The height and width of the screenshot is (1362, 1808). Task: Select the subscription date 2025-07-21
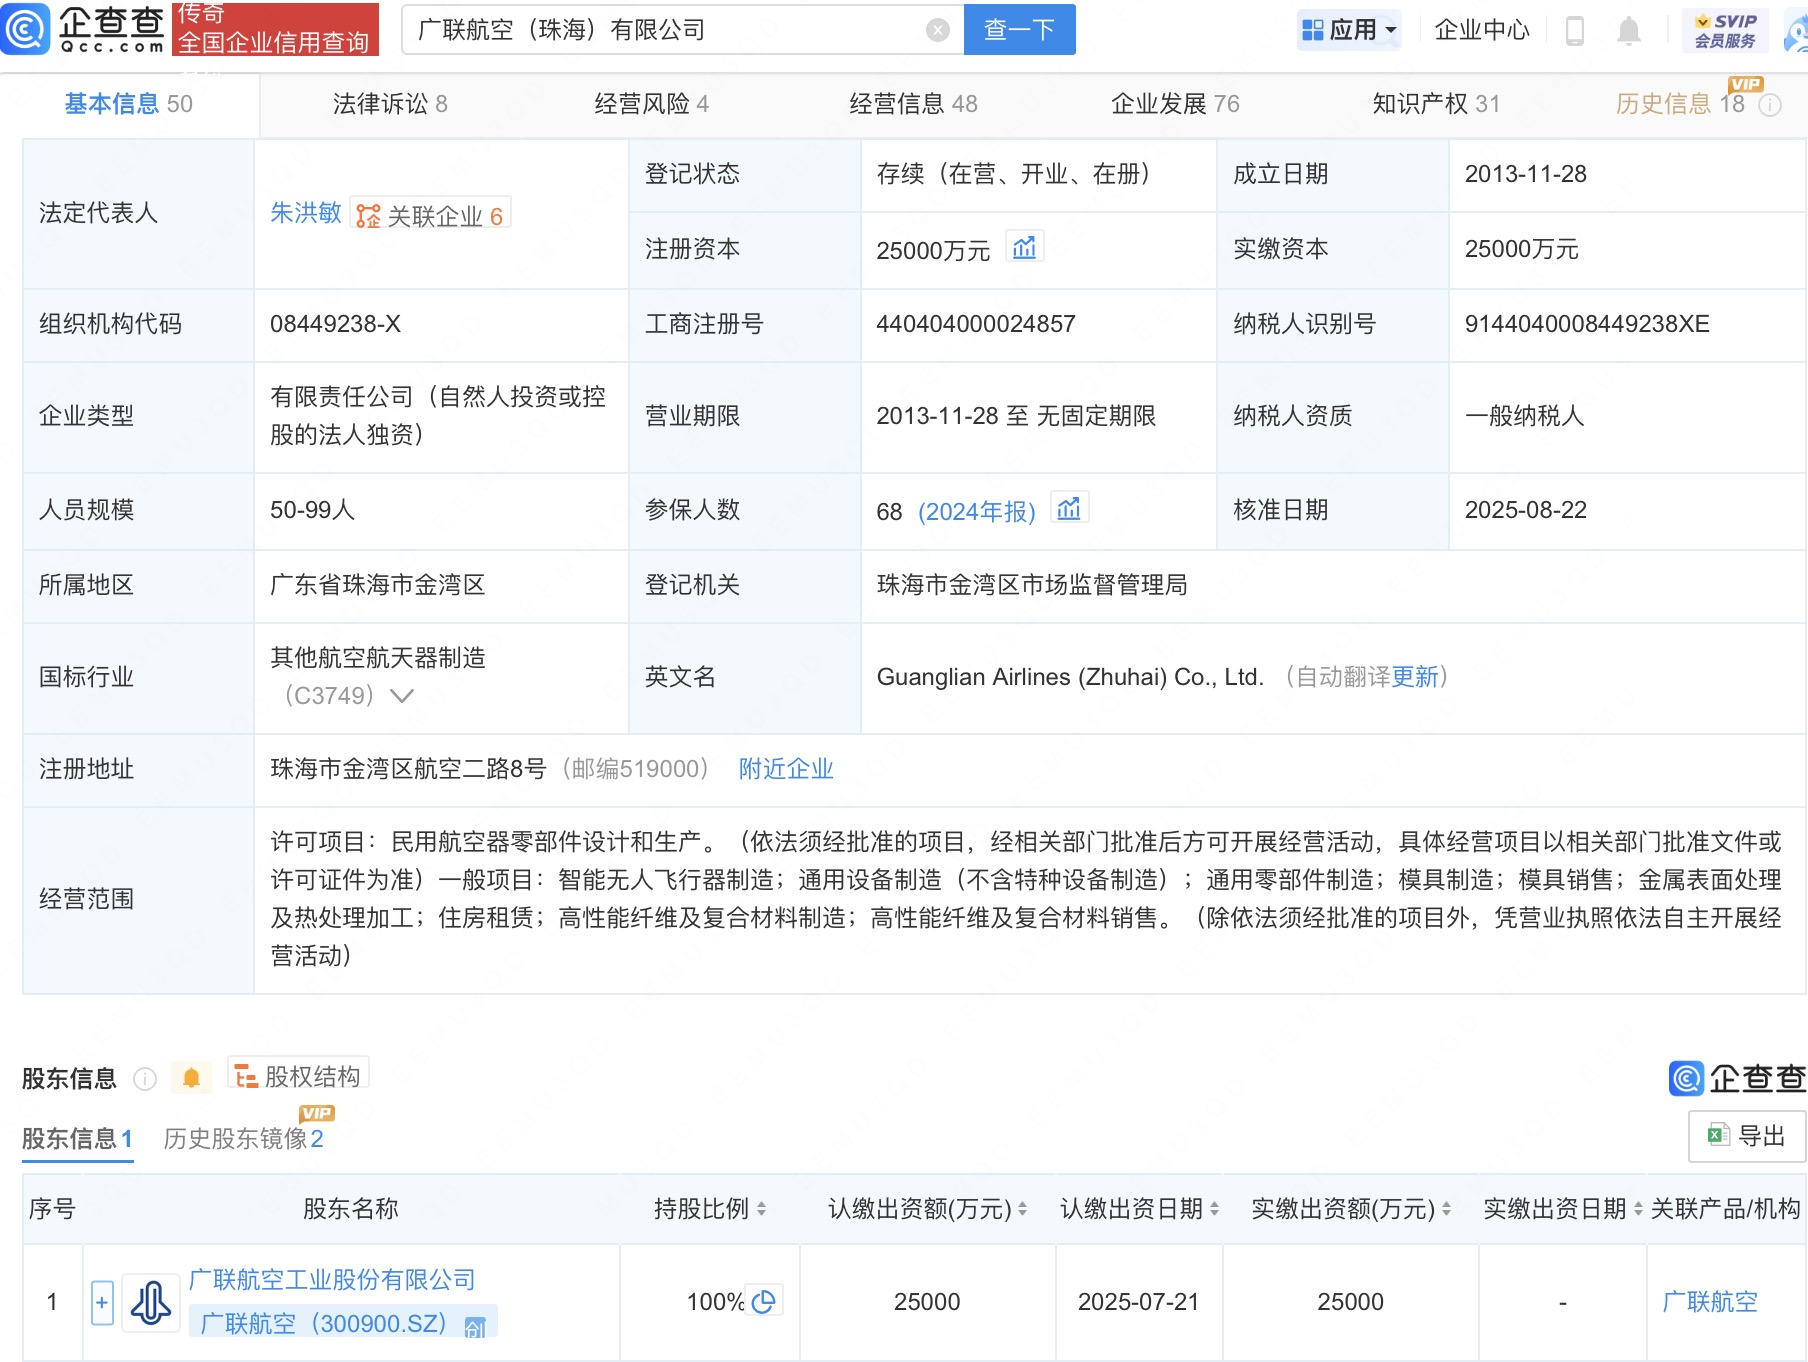tap(1138, 1302)
